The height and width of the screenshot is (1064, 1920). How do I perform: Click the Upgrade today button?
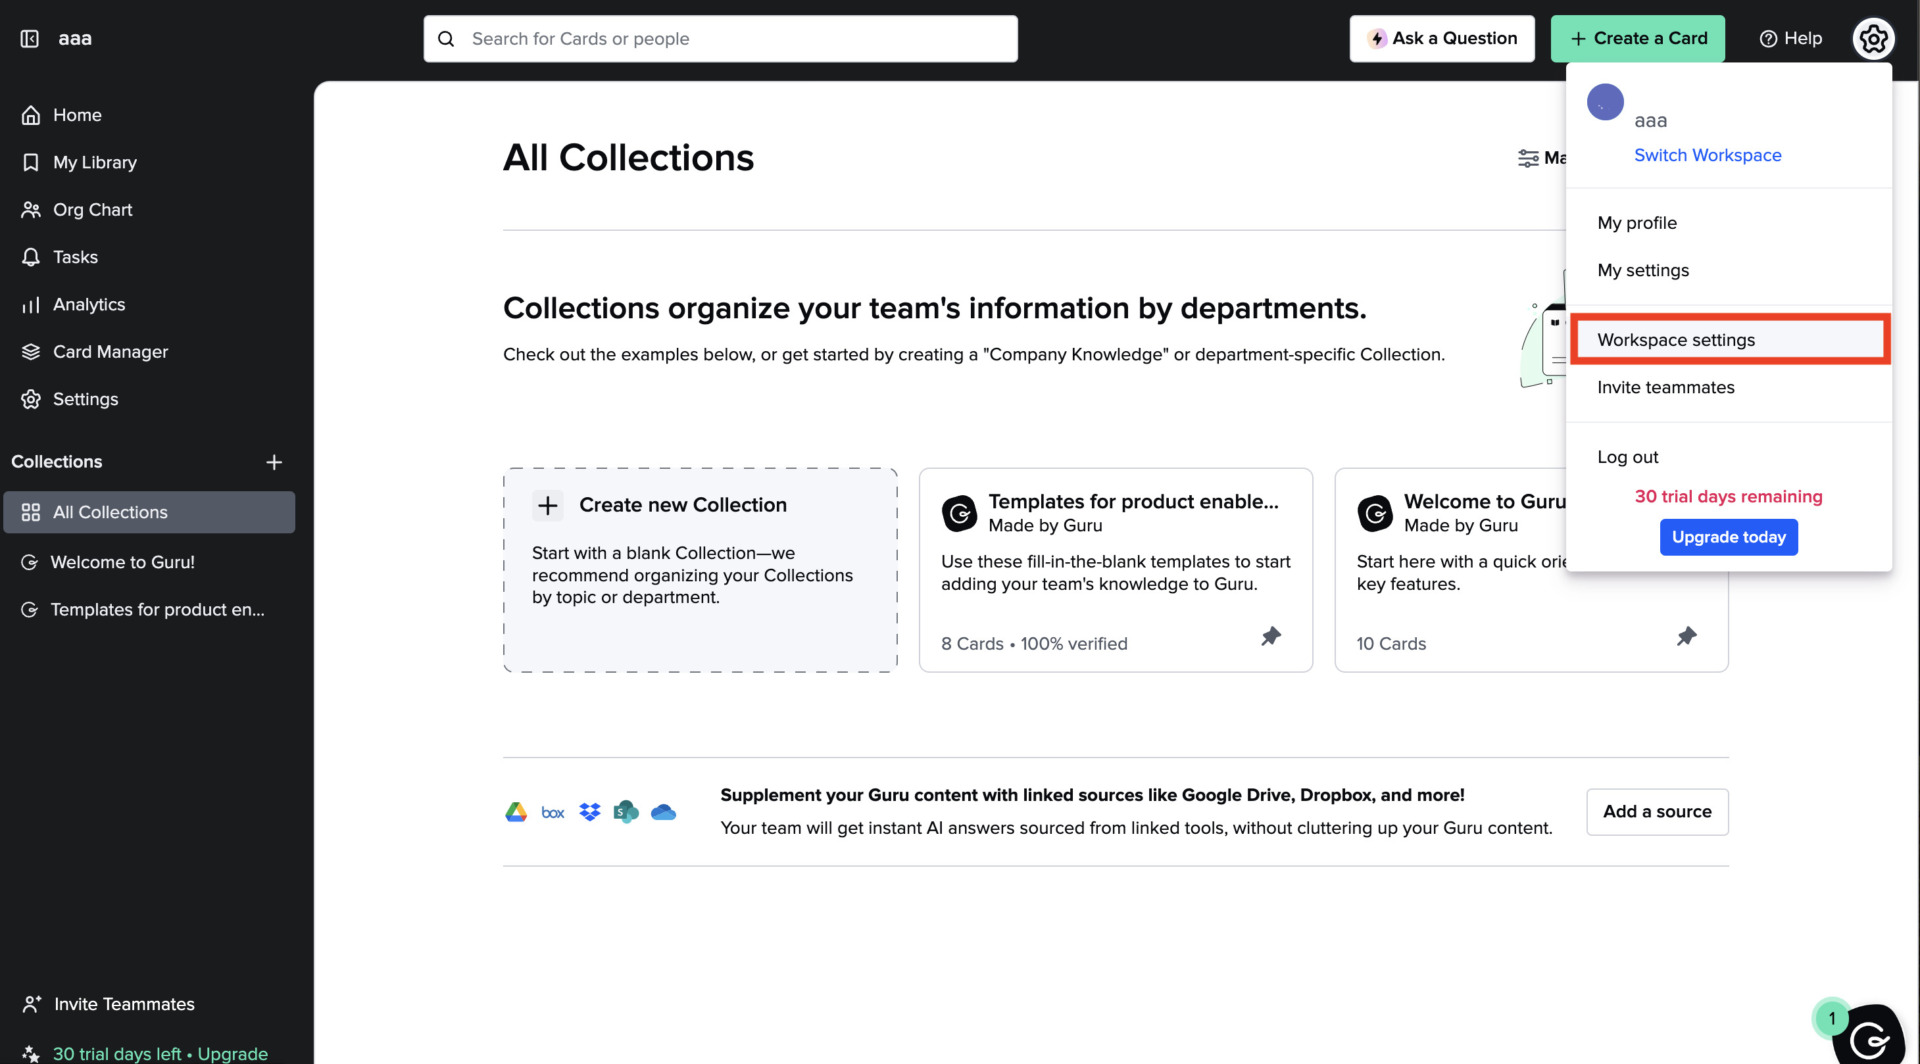[1728, 537]
